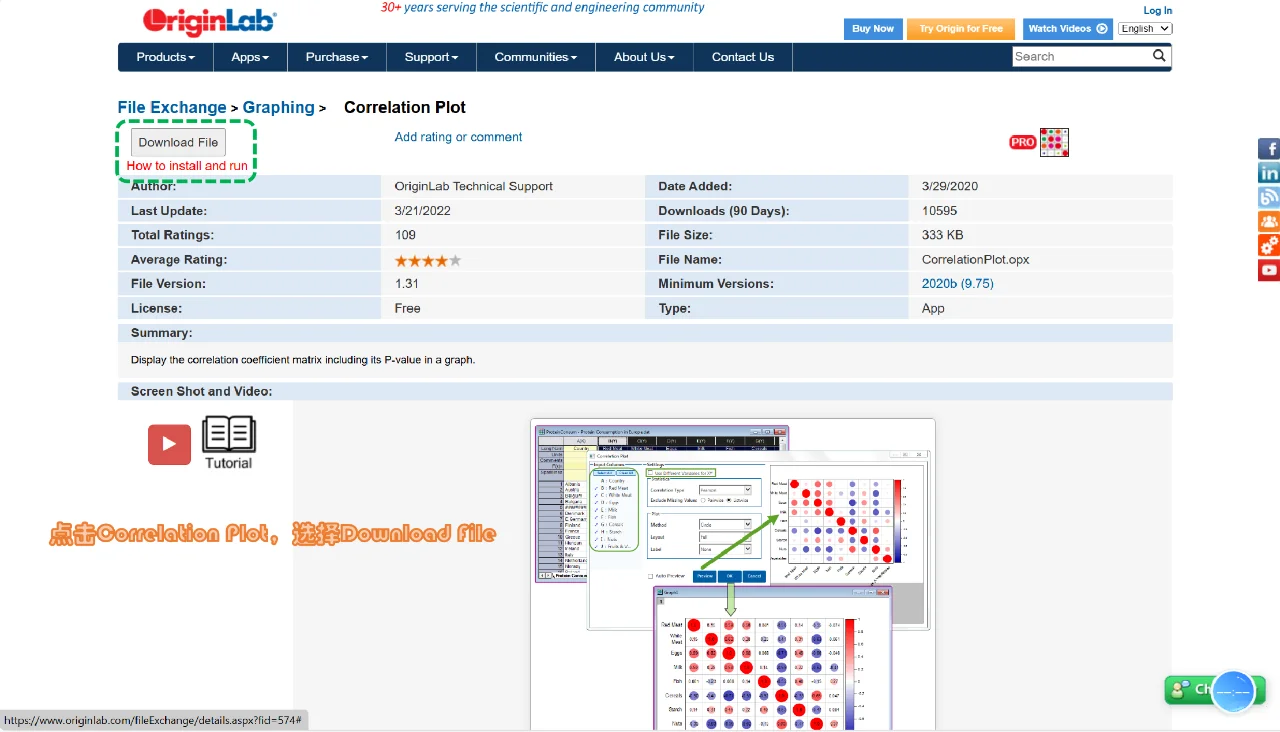Click the Minimum Versions label

tap(716, 284)
